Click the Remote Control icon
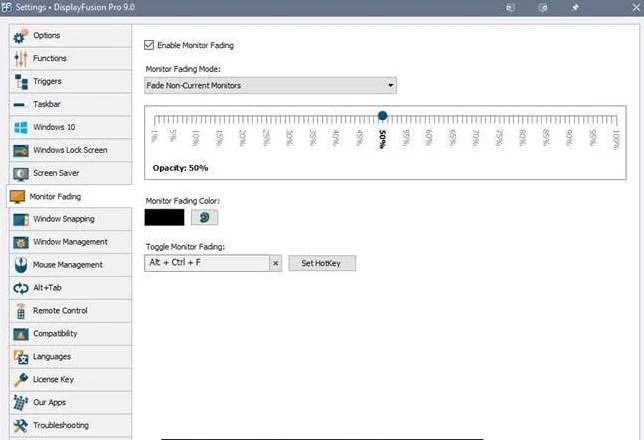The image size is (644, 440). coord(21,311)
